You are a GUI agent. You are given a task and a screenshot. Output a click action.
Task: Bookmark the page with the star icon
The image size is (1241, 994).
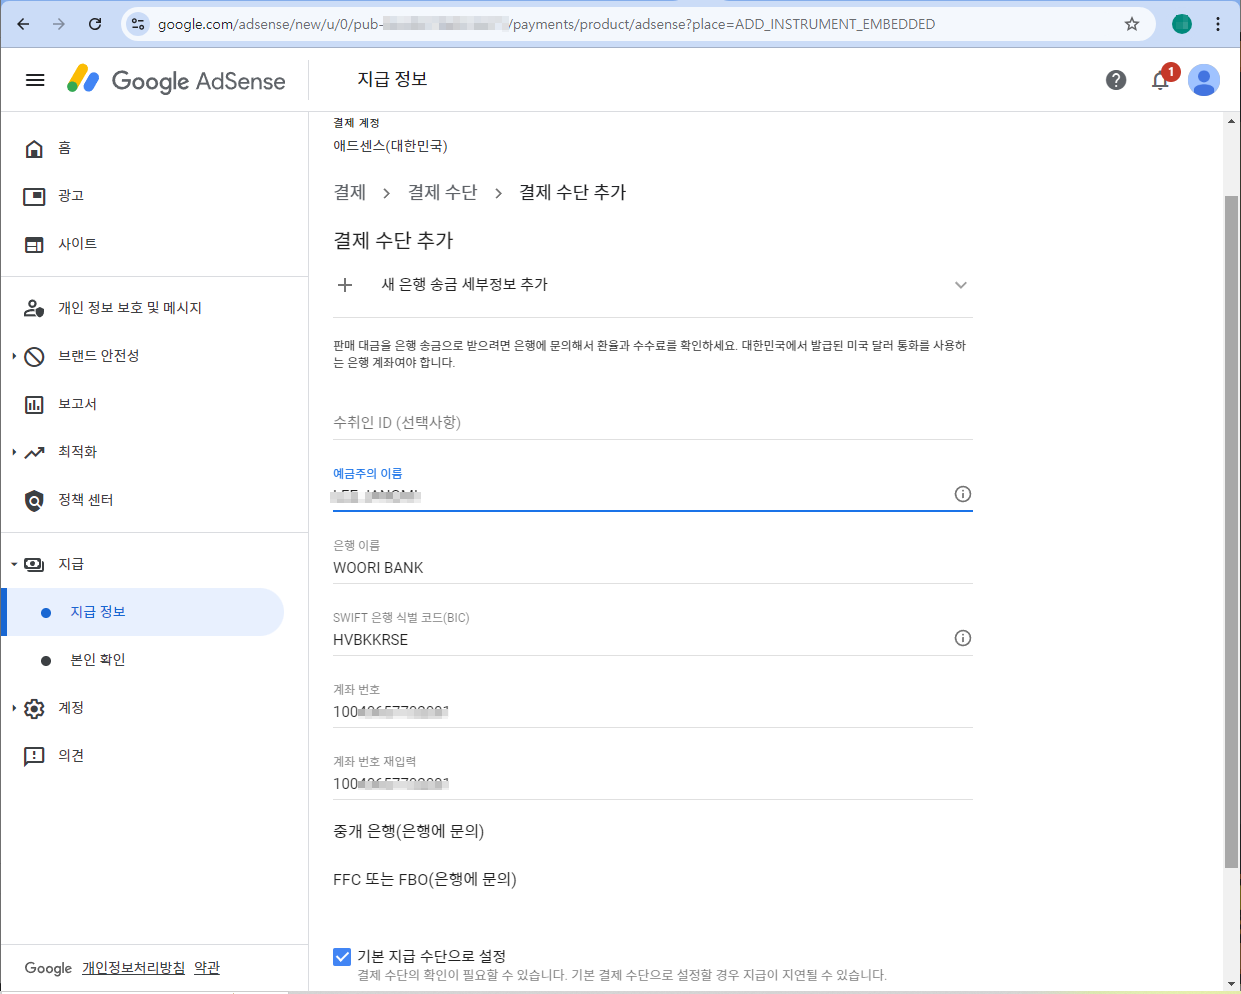(x=1132, y=23)
